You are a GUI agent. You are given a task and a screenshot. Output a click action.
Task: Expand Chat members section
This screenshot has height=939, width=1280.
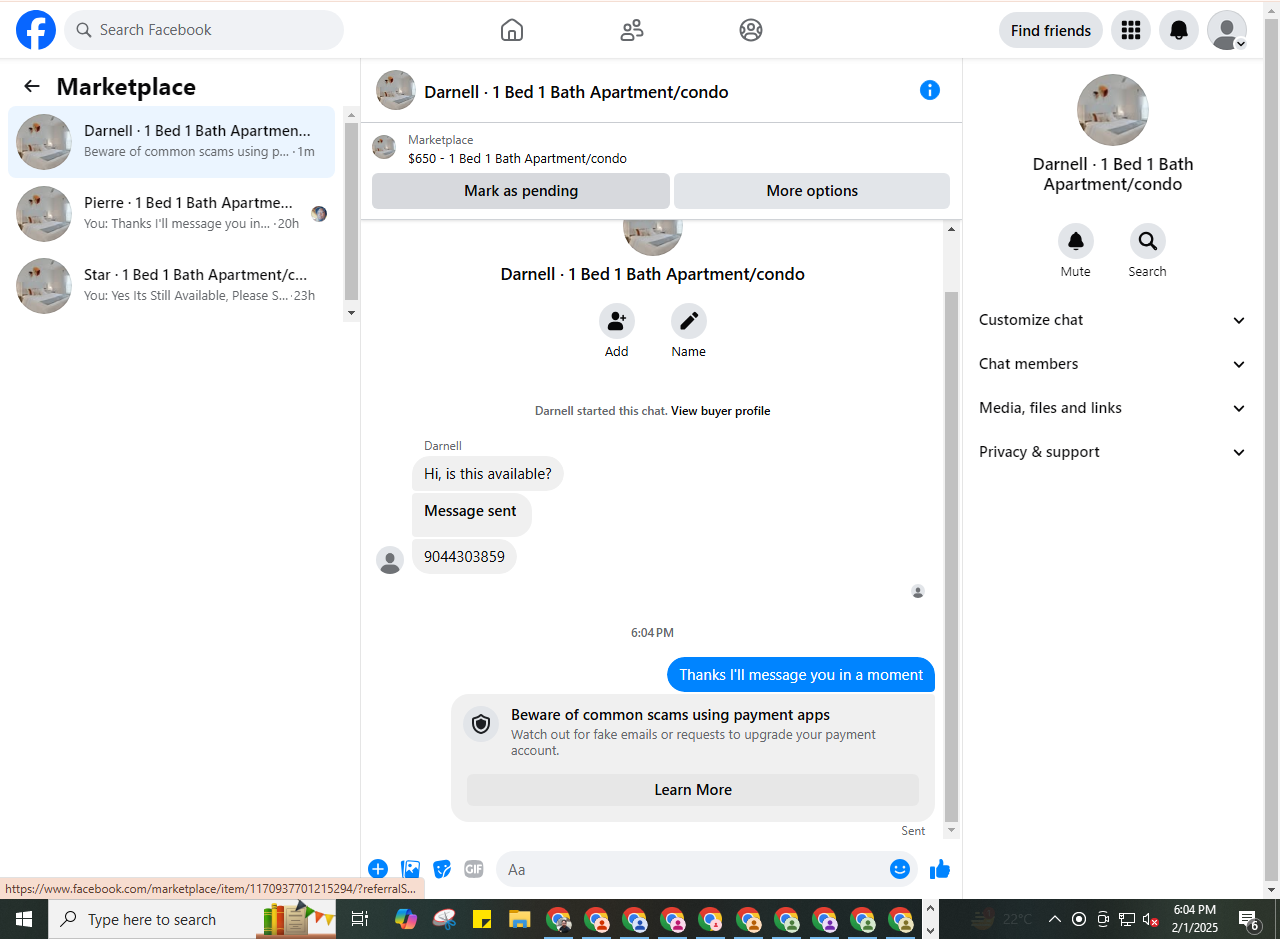[x=1113, y=364]
